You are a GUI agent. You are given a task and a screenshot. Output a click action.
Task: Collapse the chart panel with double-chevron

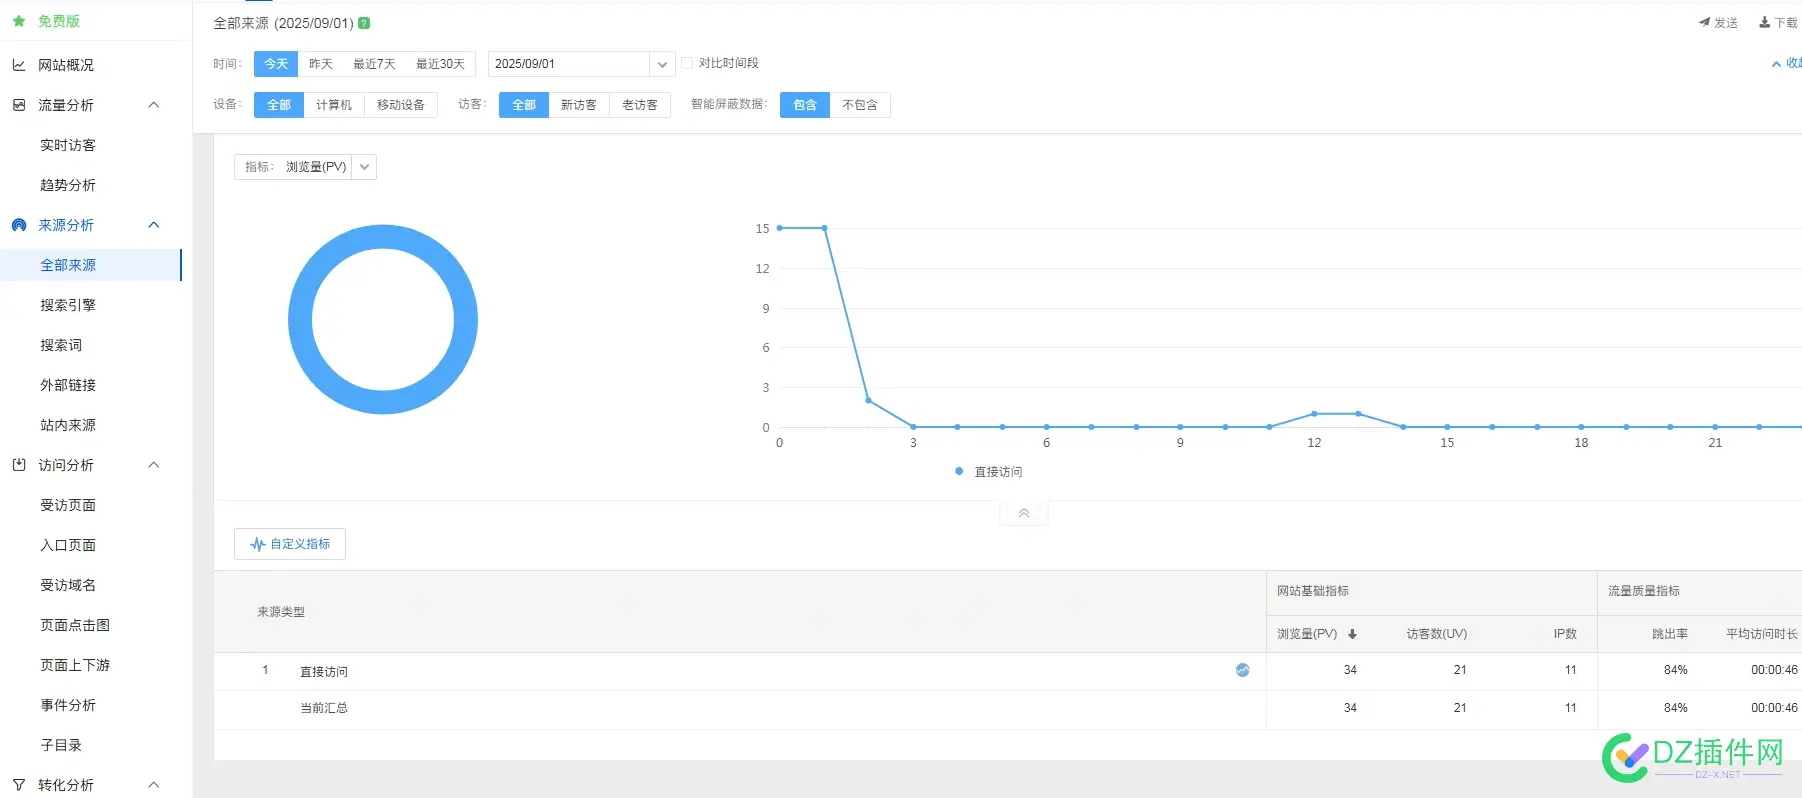[x=1023, y=513]
